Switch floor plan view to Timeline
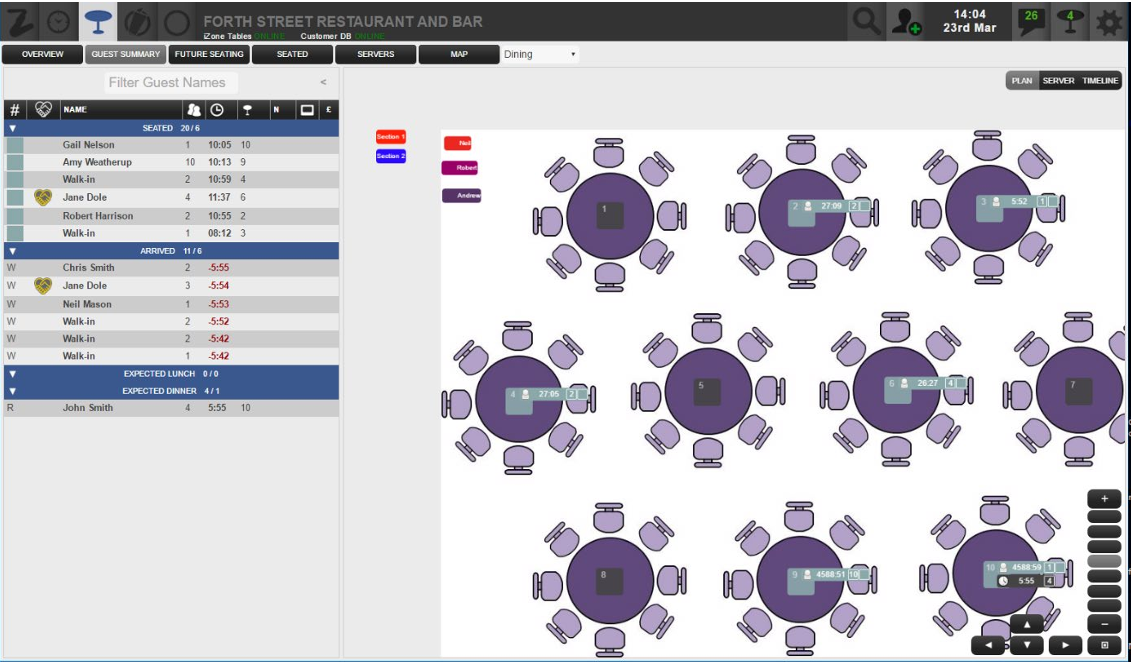Image resolution: width=1132 pixels, height=662 pixels. (1100, 81)
